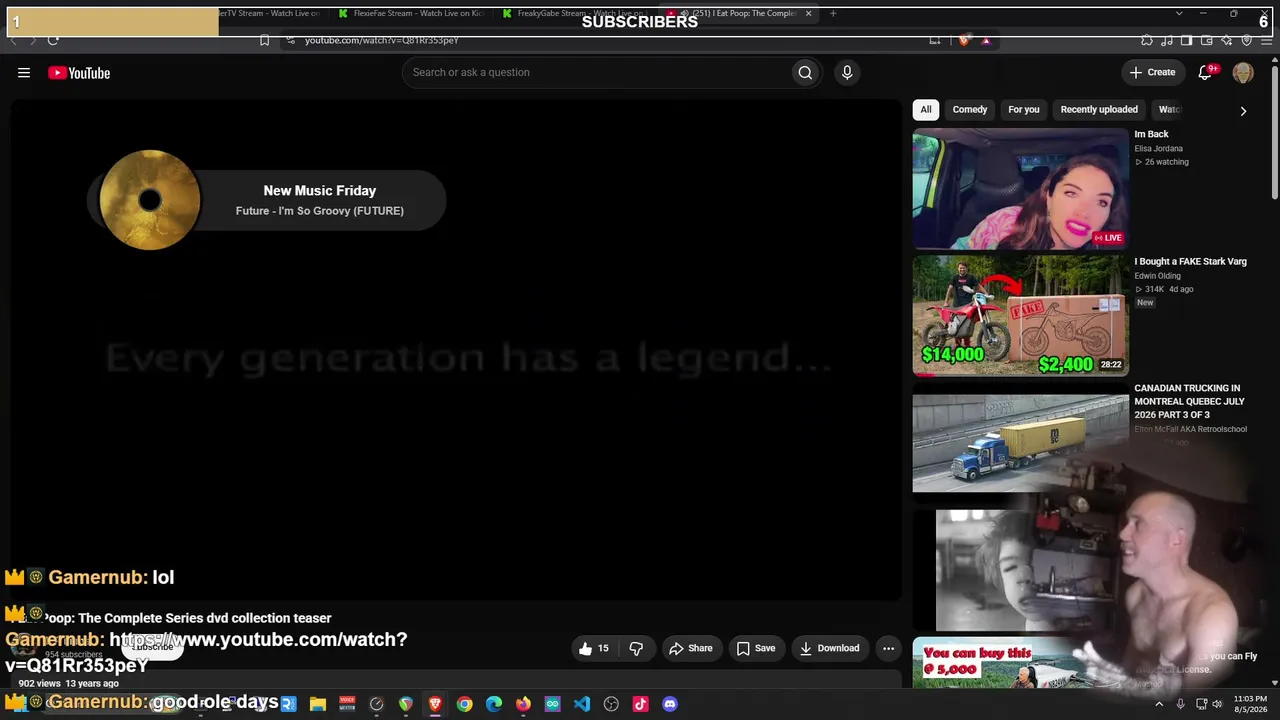Open YouTube notifications bell
The height and width of the screenshot is (720, 1280).
[x=1206, y=72]
